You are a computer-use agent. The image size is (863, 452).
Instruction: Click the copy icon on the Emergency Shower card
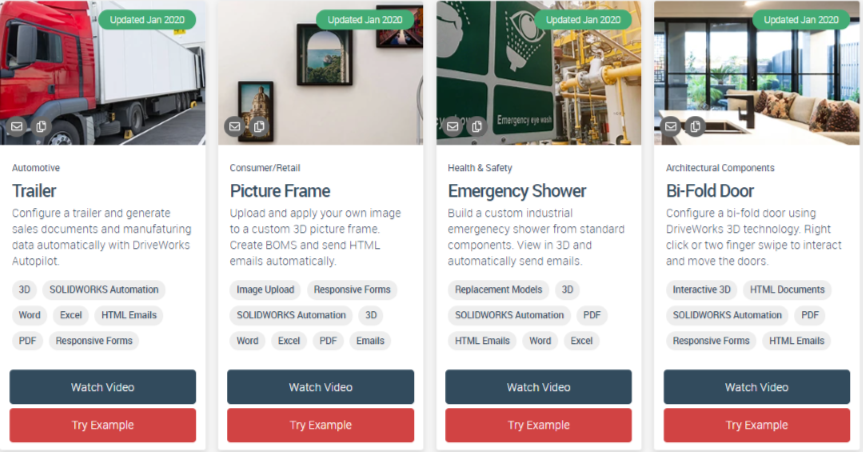(477, 127)
